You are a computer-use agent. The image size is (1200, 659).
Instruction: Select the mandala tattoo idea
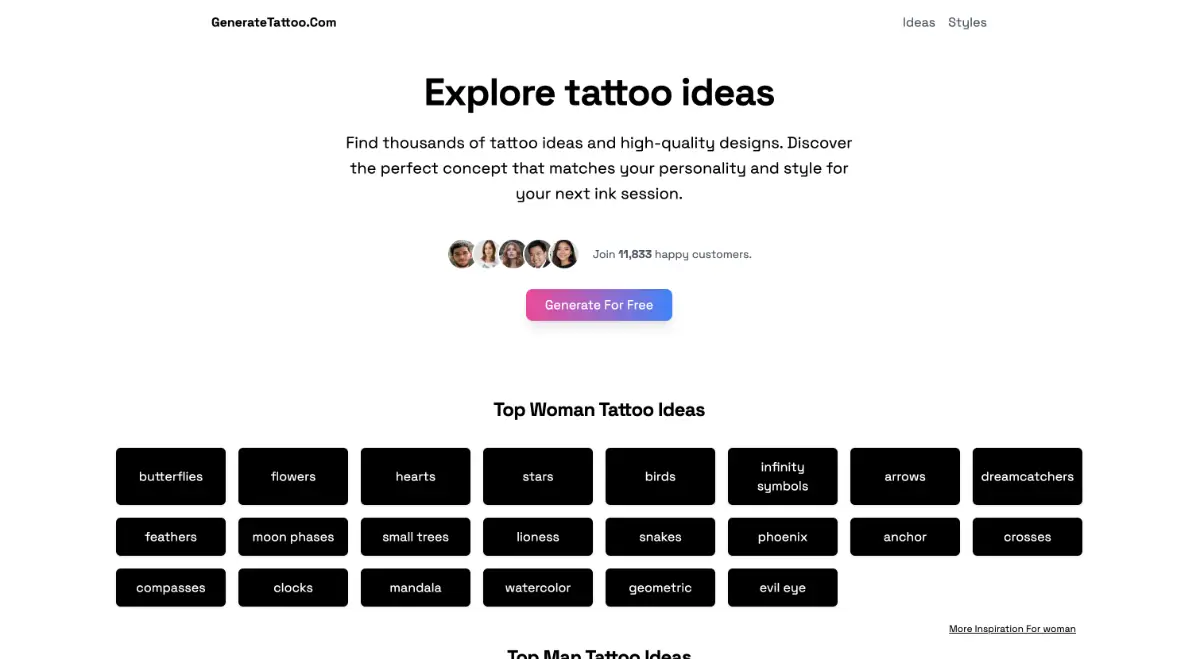tap(415, 587)
